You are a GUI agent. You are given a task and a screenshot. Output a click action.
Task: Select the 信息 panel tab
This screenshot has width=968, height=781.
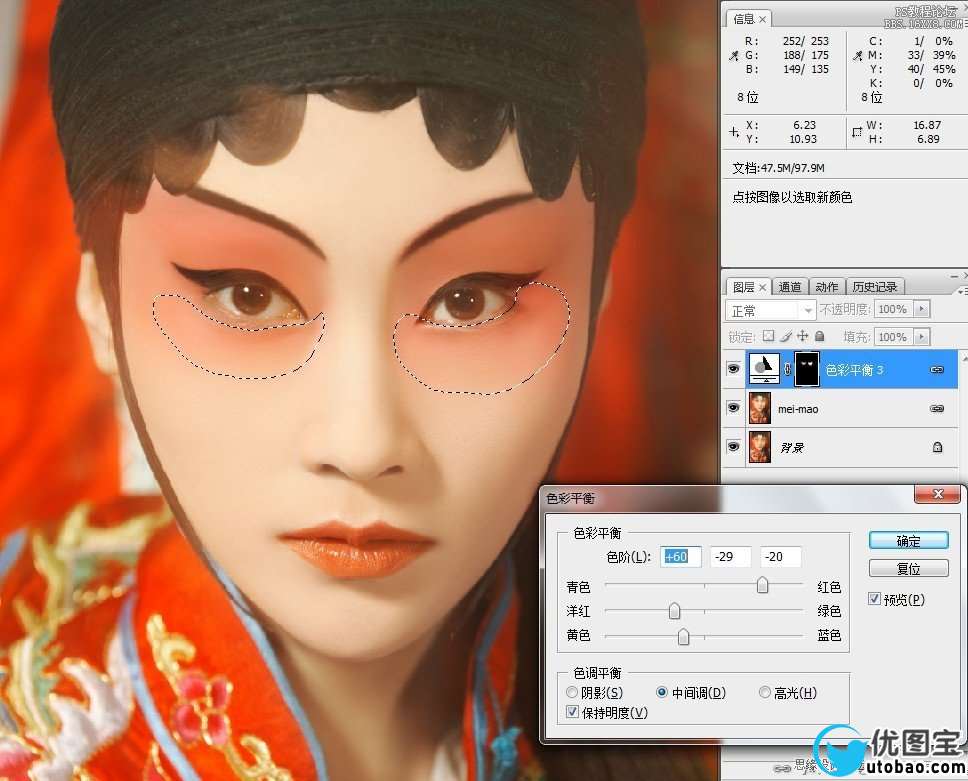pos(743,19)
